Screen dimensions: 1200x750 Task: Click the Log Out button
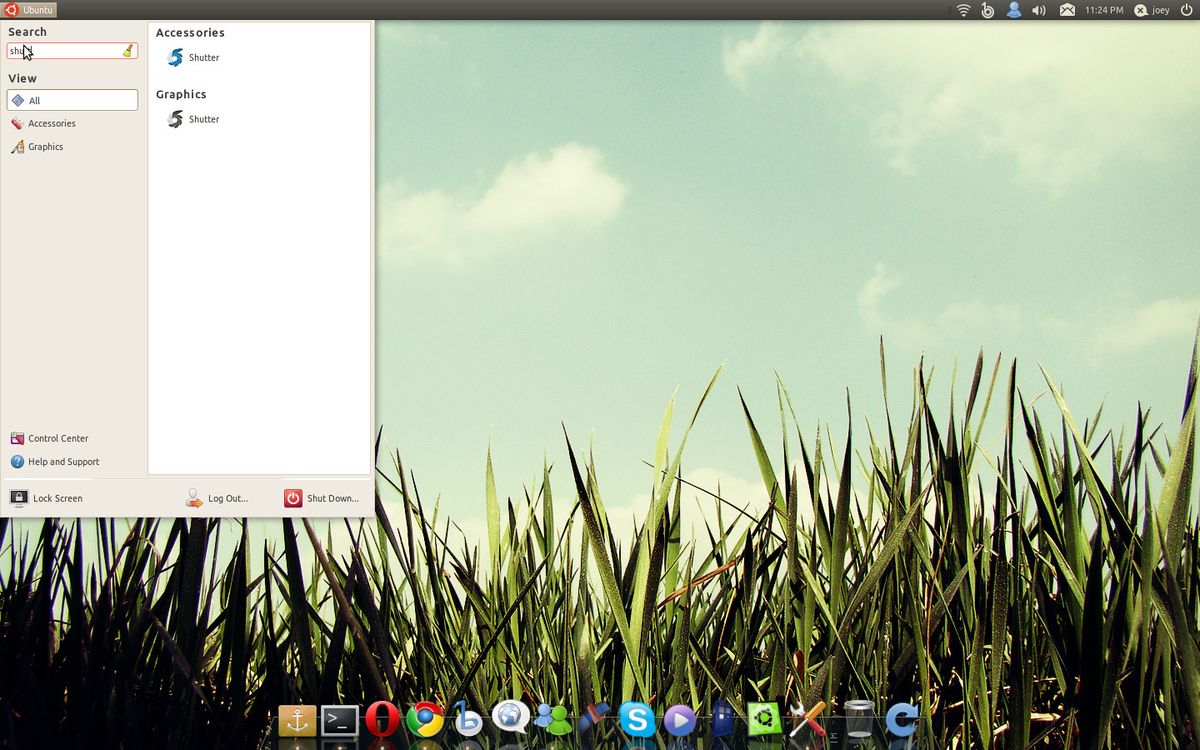click(x=217, y=498)
